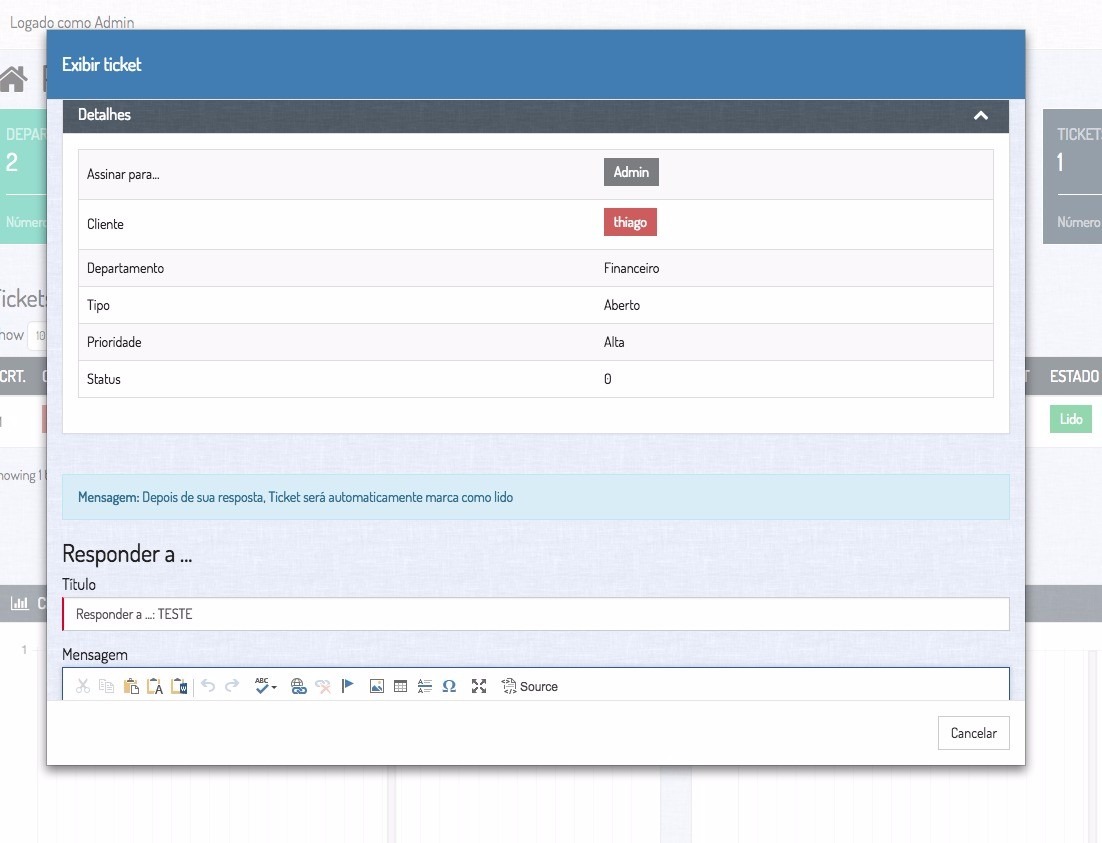Click Paste from Word icon
1102x843 pixels.
(179, 686)
